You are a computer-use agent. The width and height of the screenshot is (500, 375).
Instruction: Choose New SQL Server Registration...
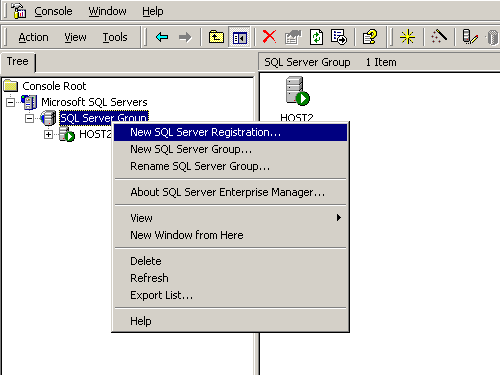coord(230,132)
